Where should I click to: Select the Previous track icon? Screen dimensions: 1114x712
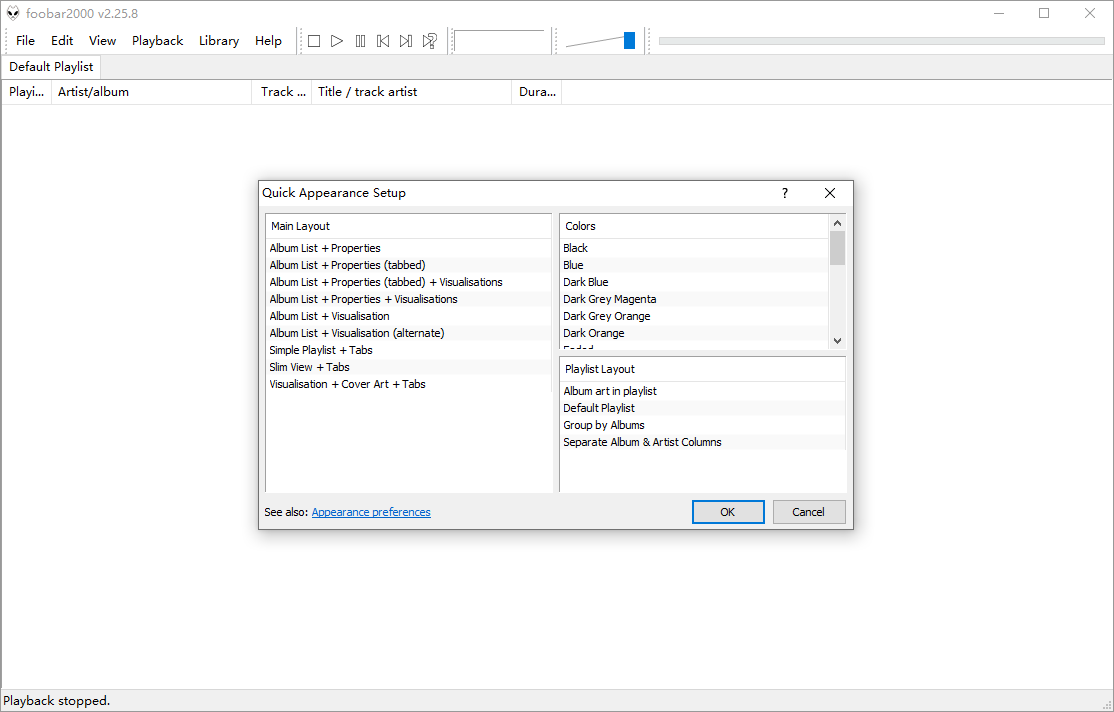point(382,40)
